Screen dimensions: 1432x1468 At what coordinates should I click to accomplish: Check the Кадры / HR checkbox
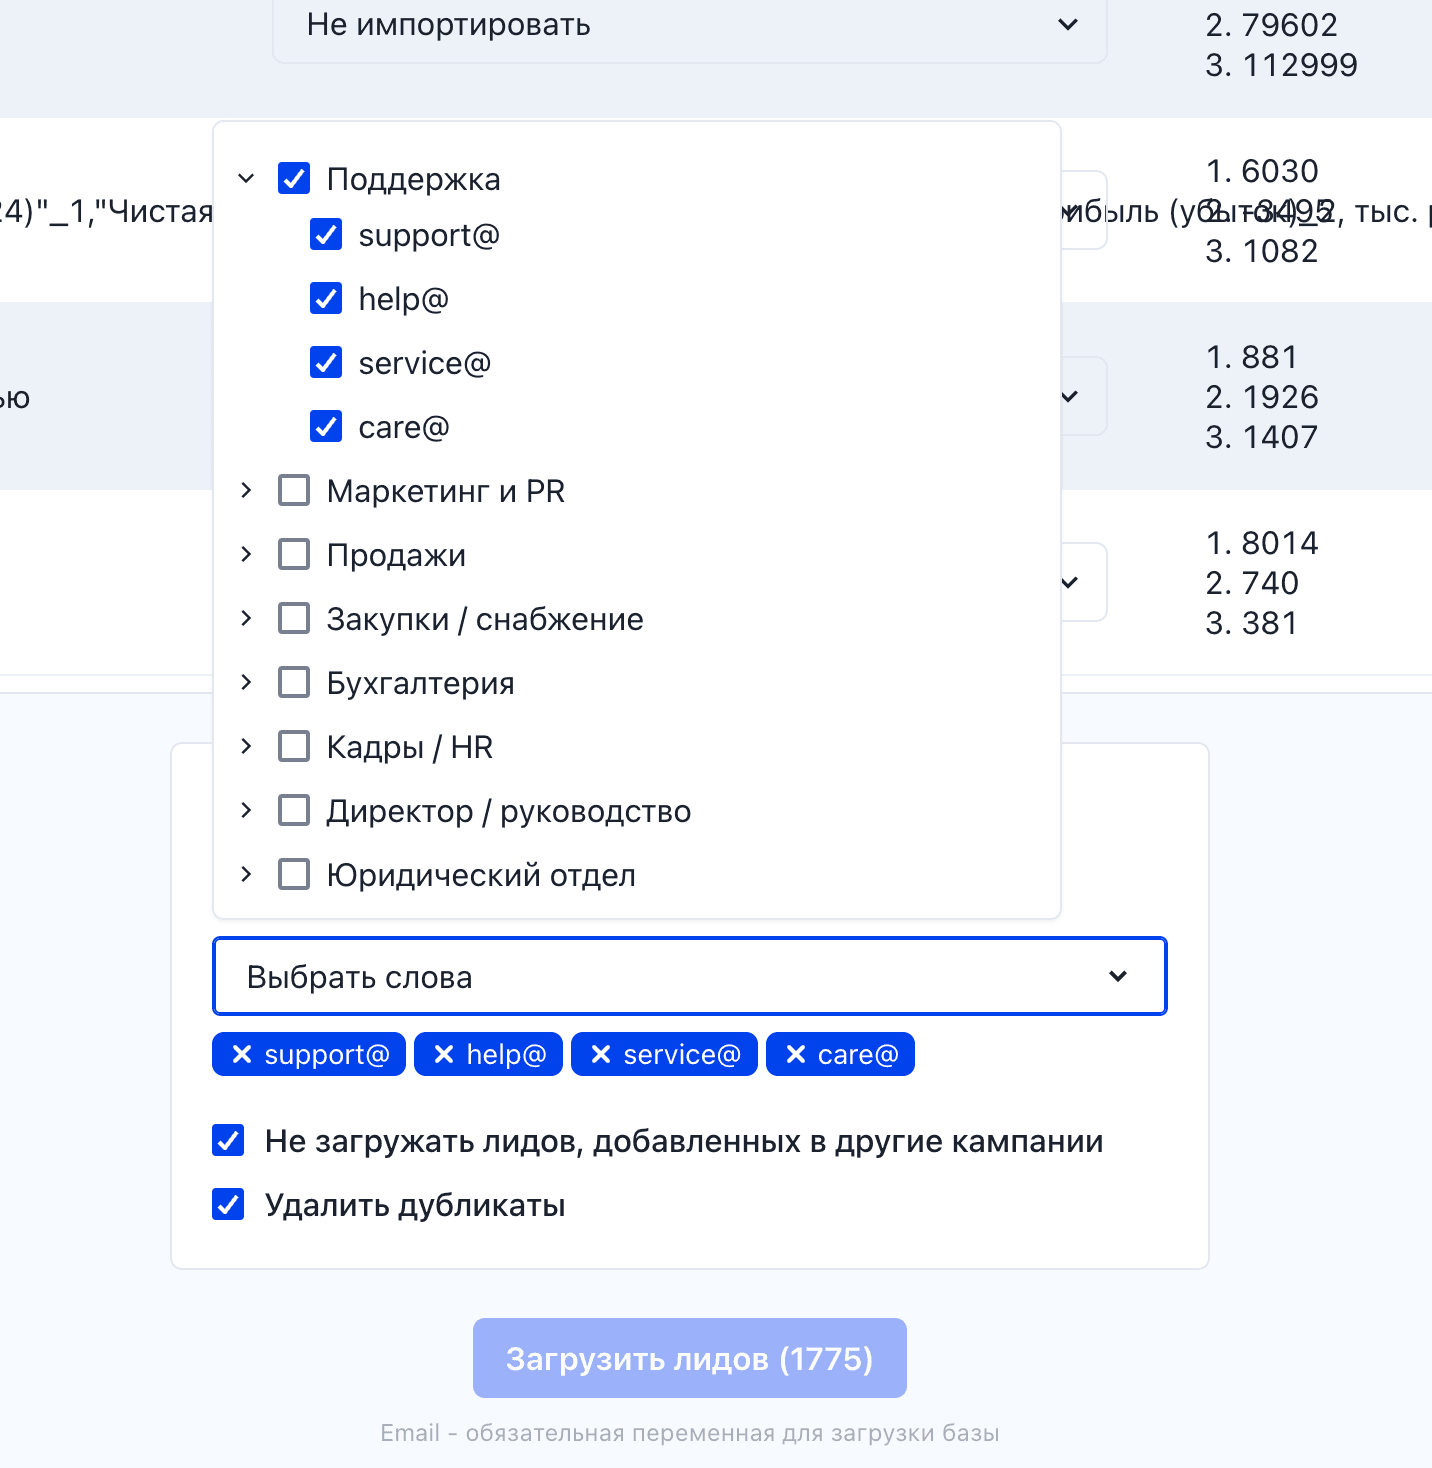294,747
